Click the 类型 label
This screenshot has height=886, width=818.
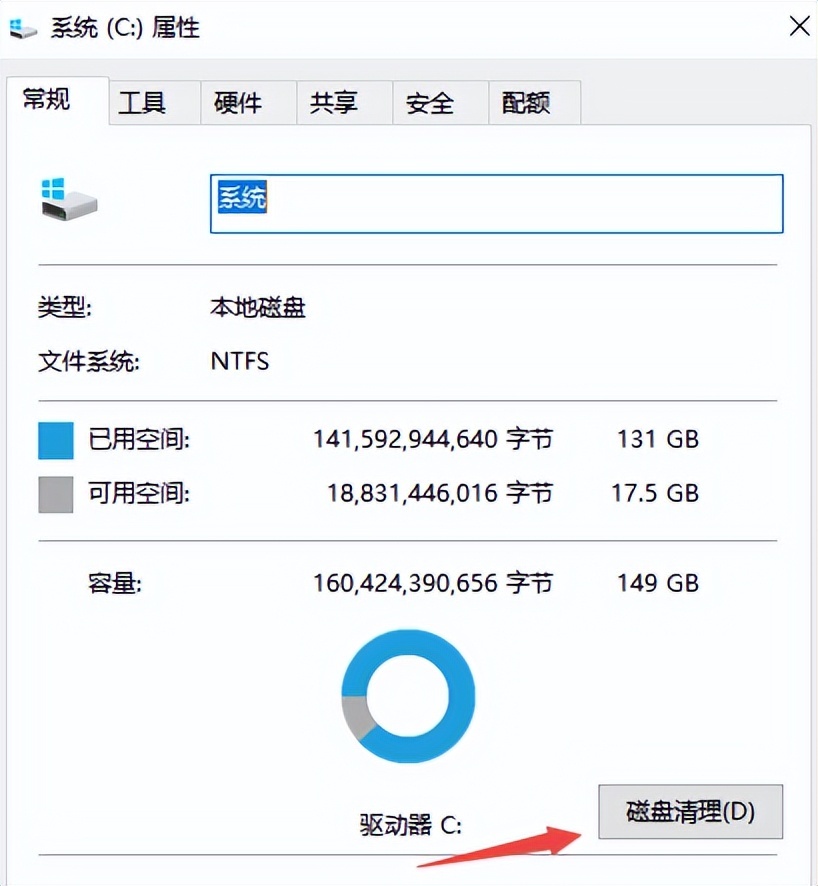point(64,308)
